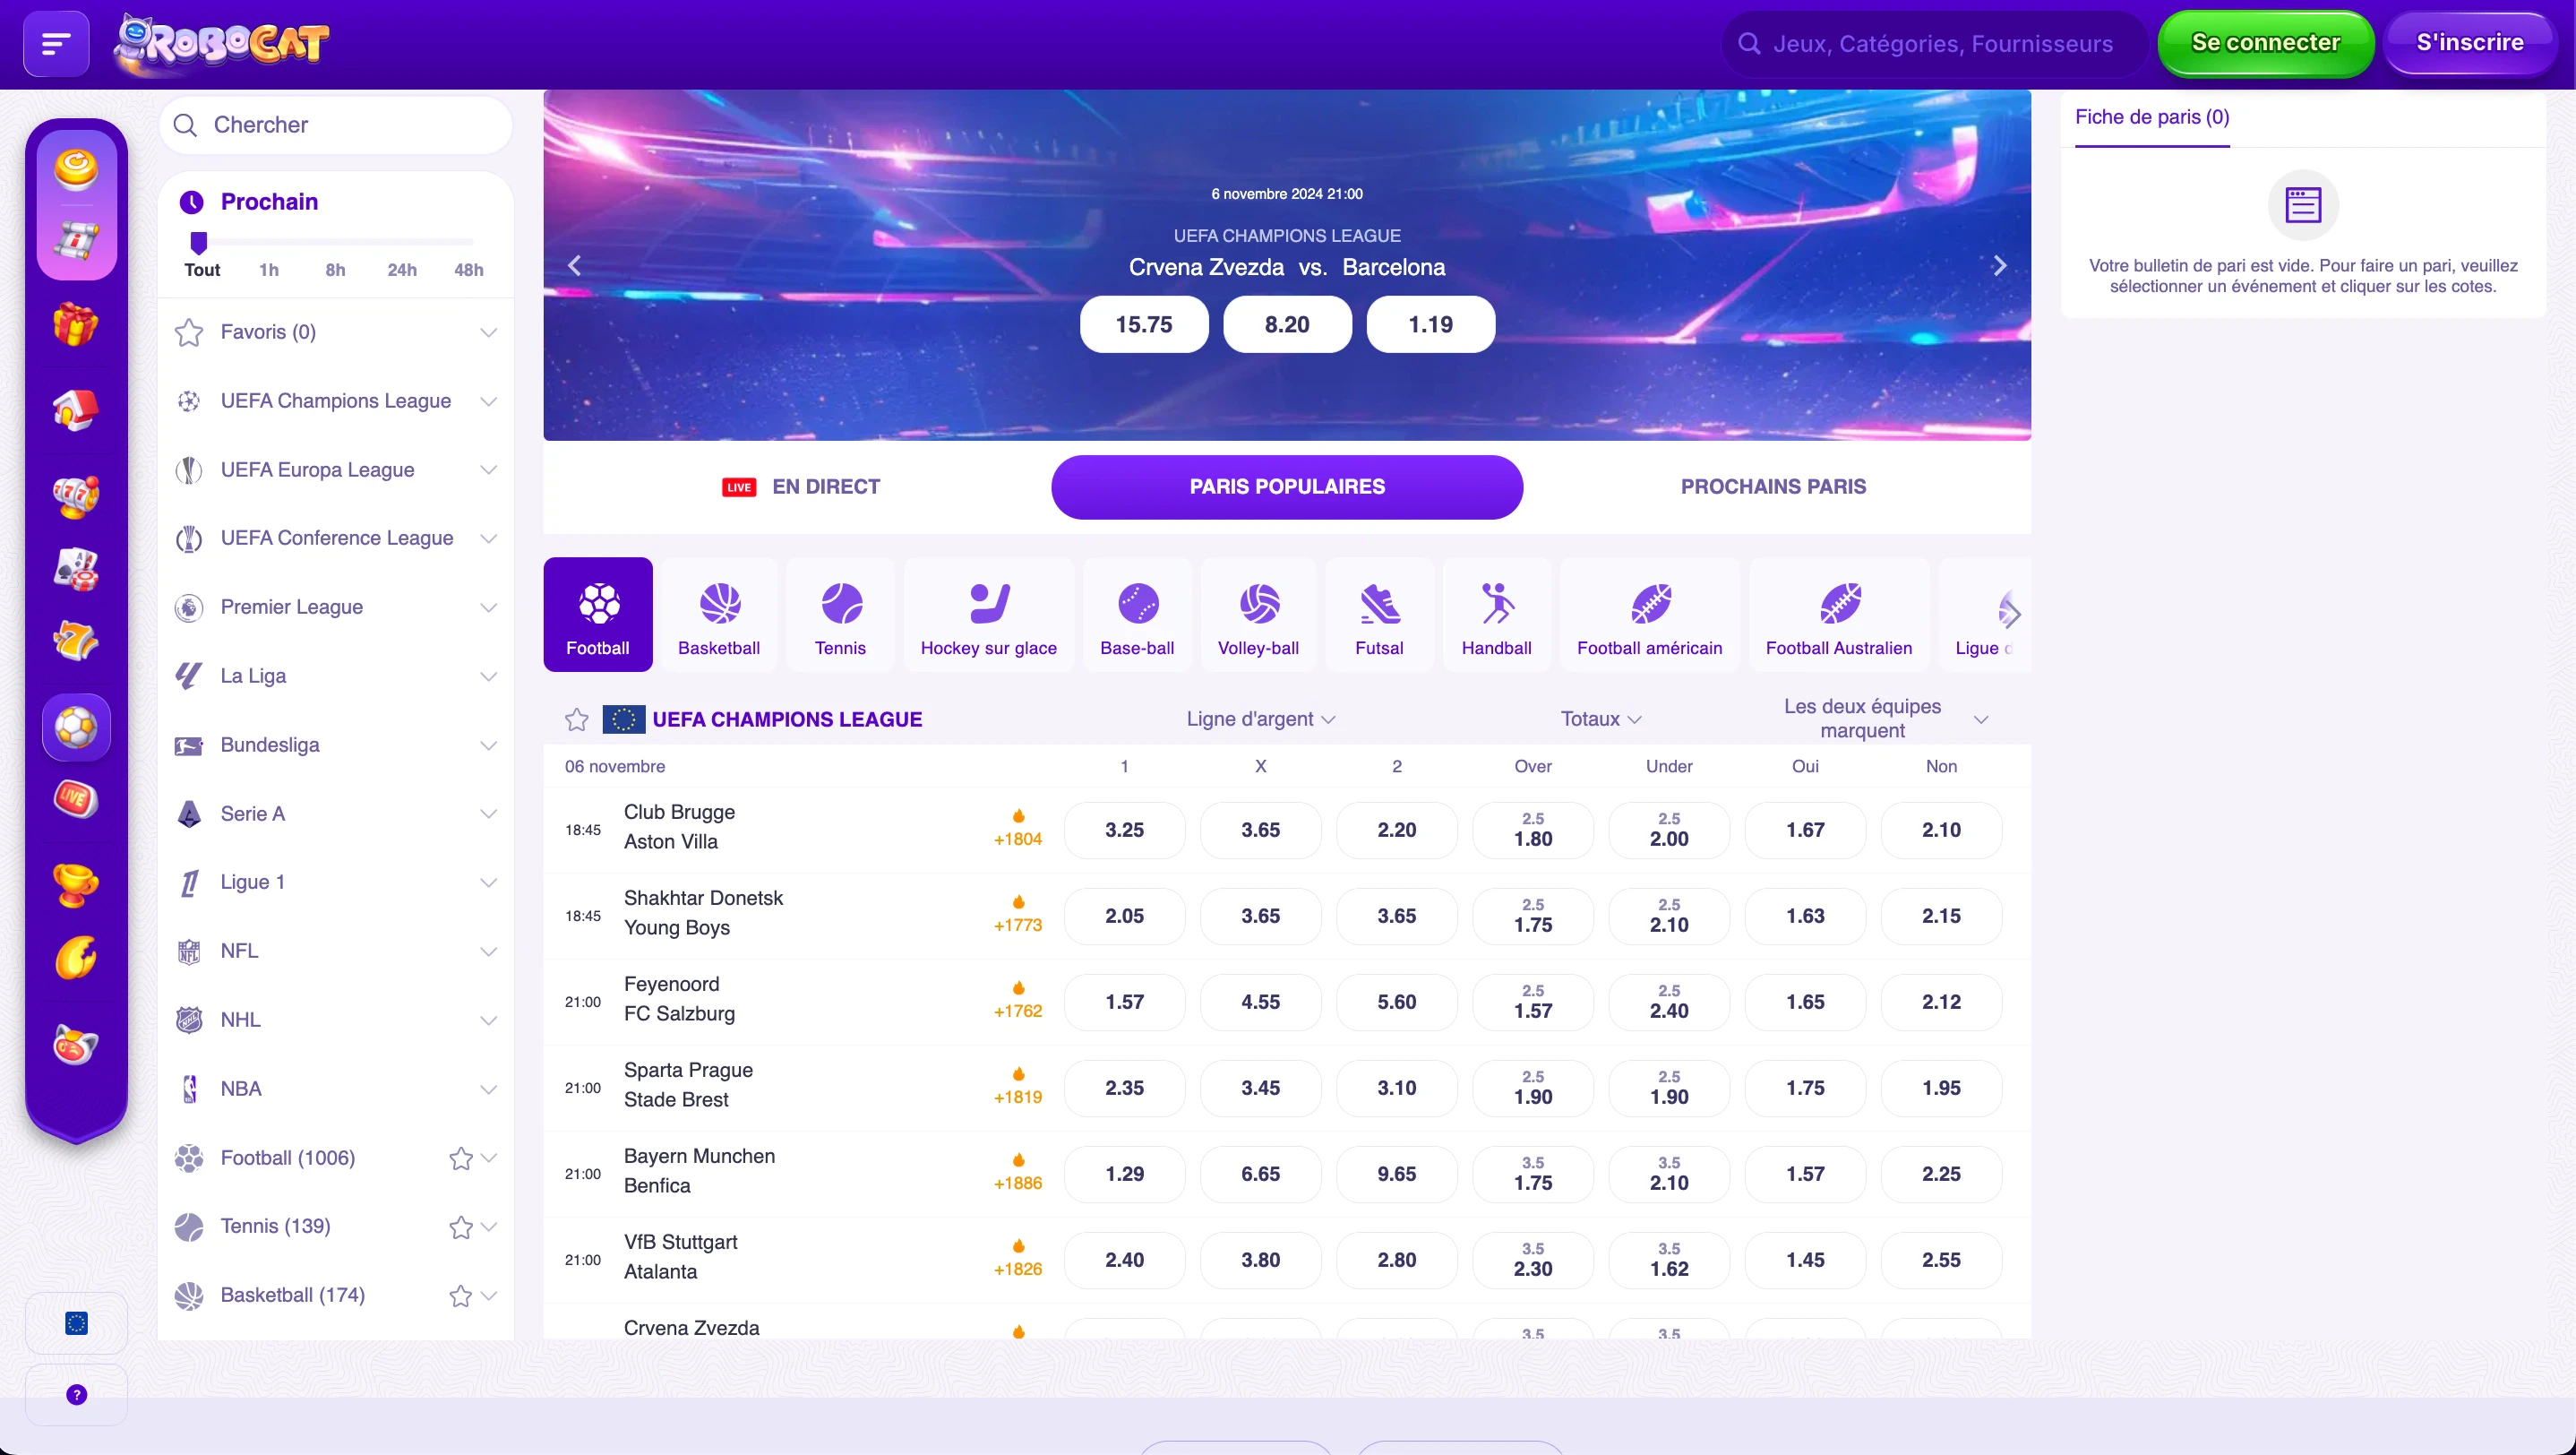Select the Handball sport tile
The width and height of the screenshot is (2576, 1455).
tap(1496, 615)
